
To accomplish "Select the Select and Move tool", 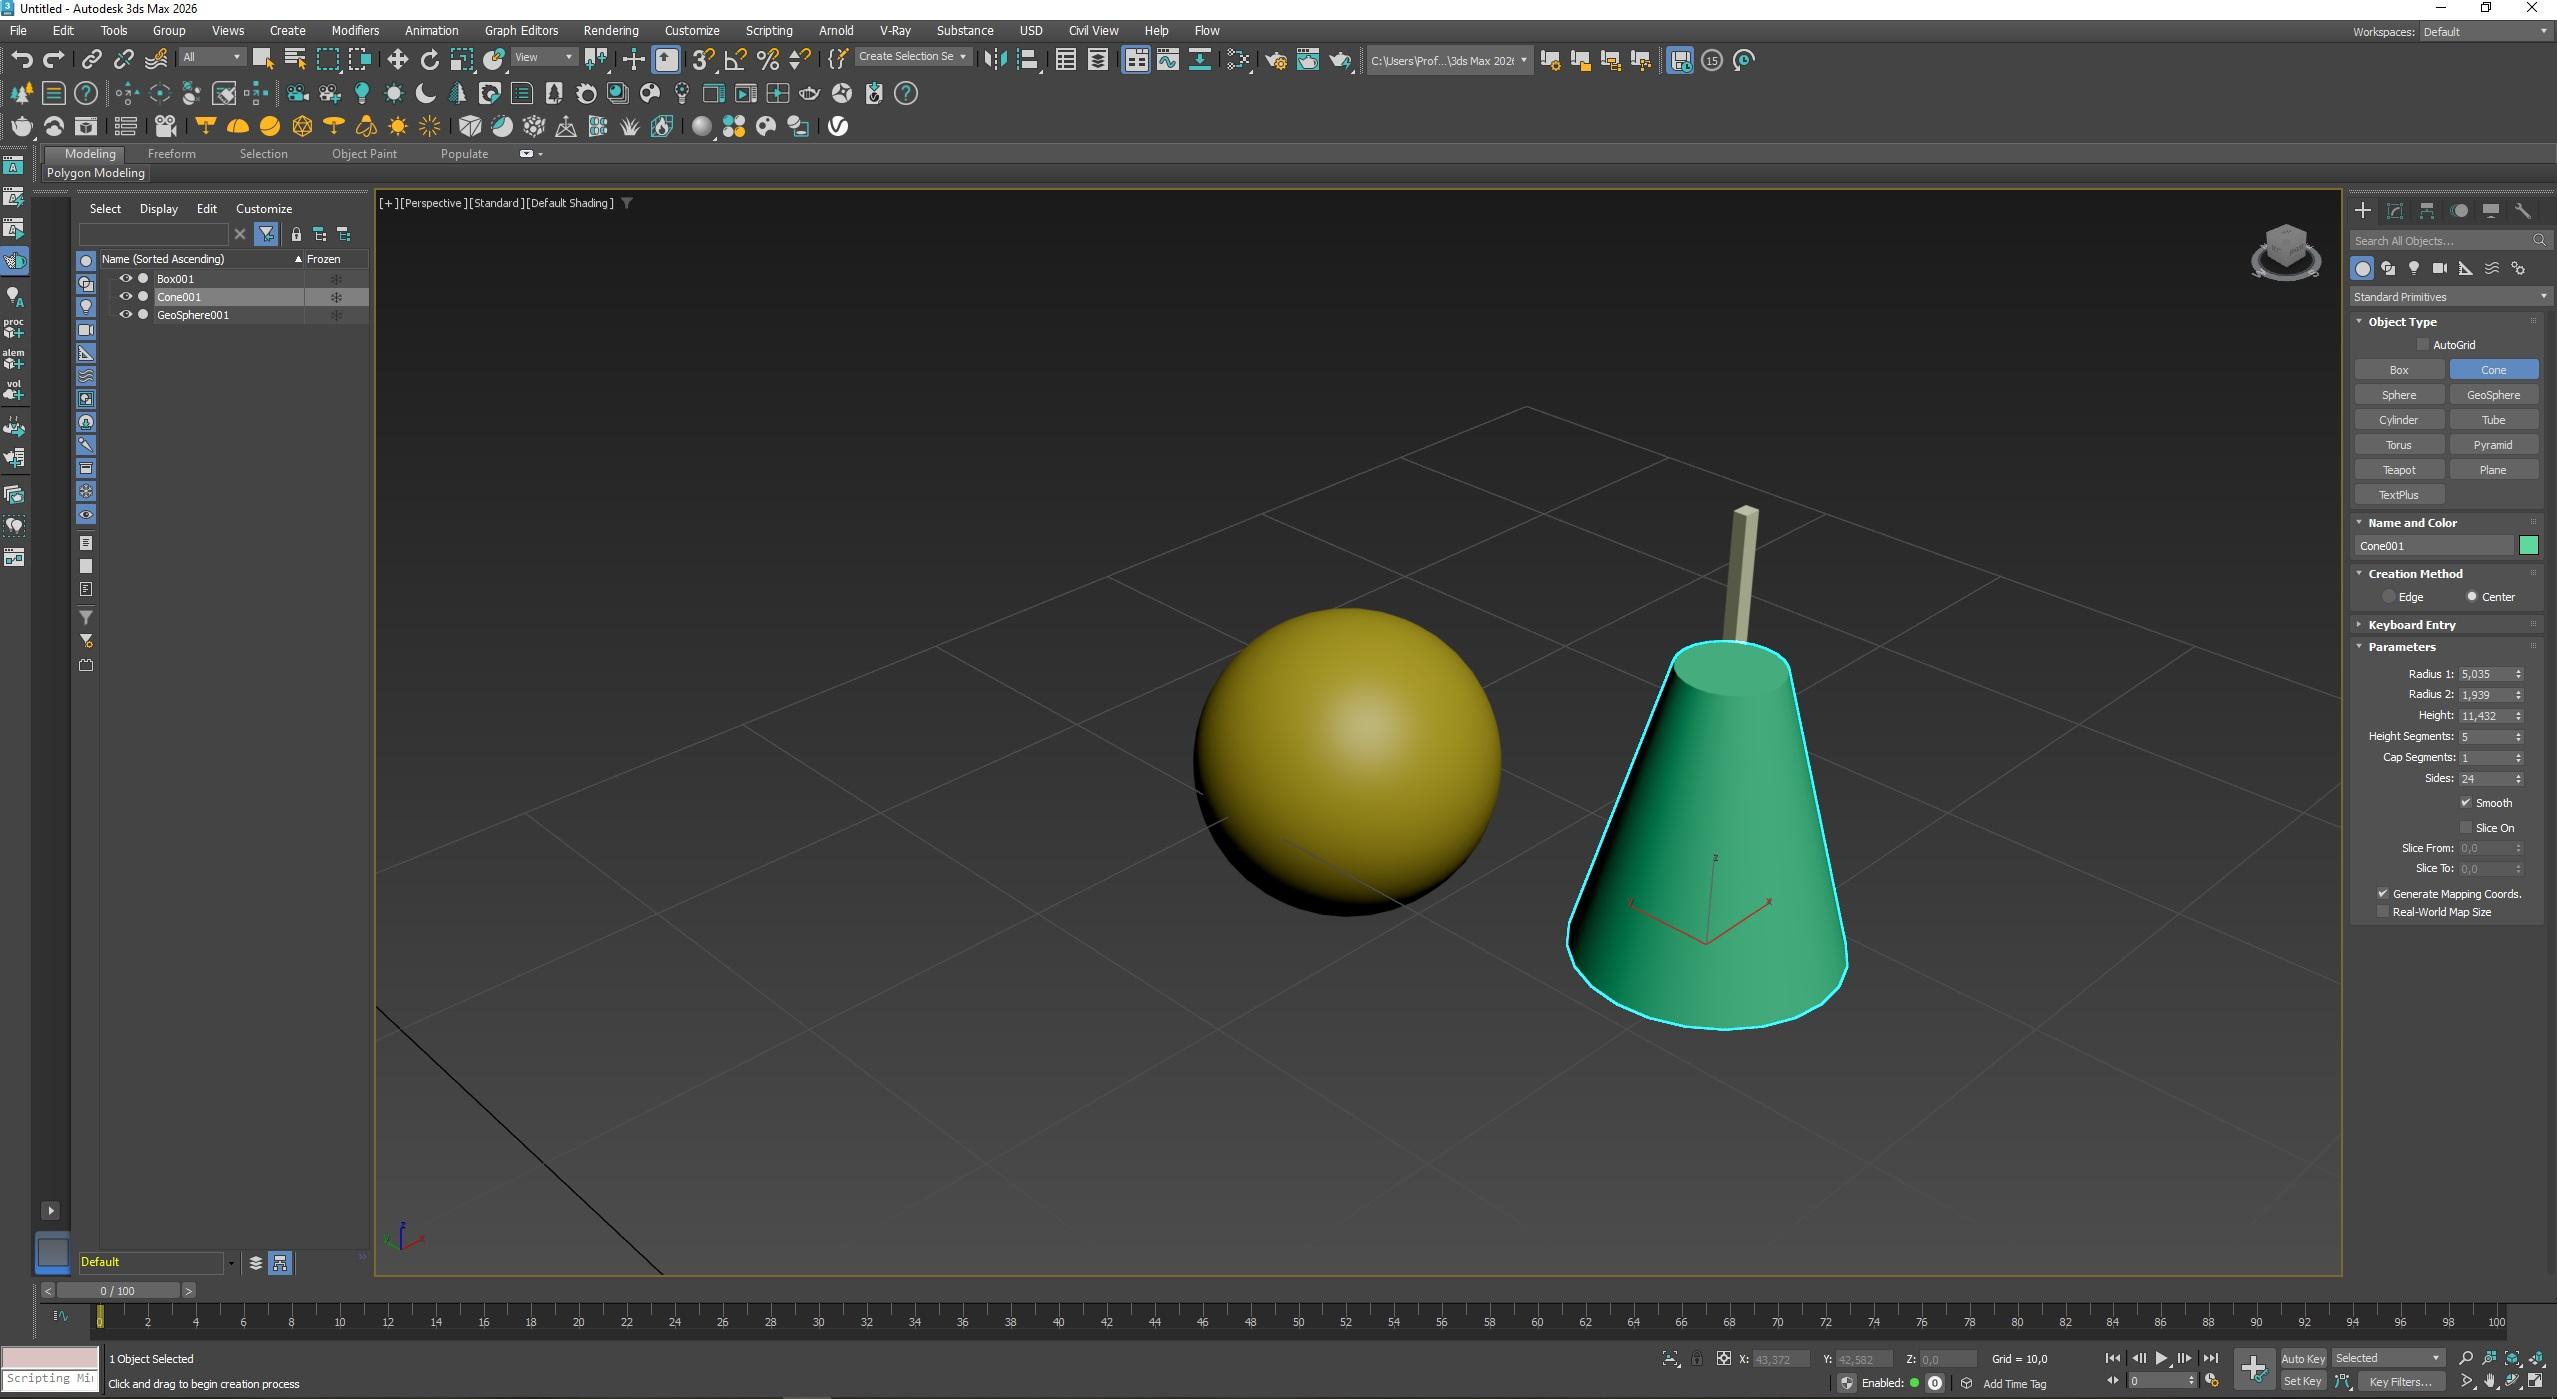I will tap(397, 60).
